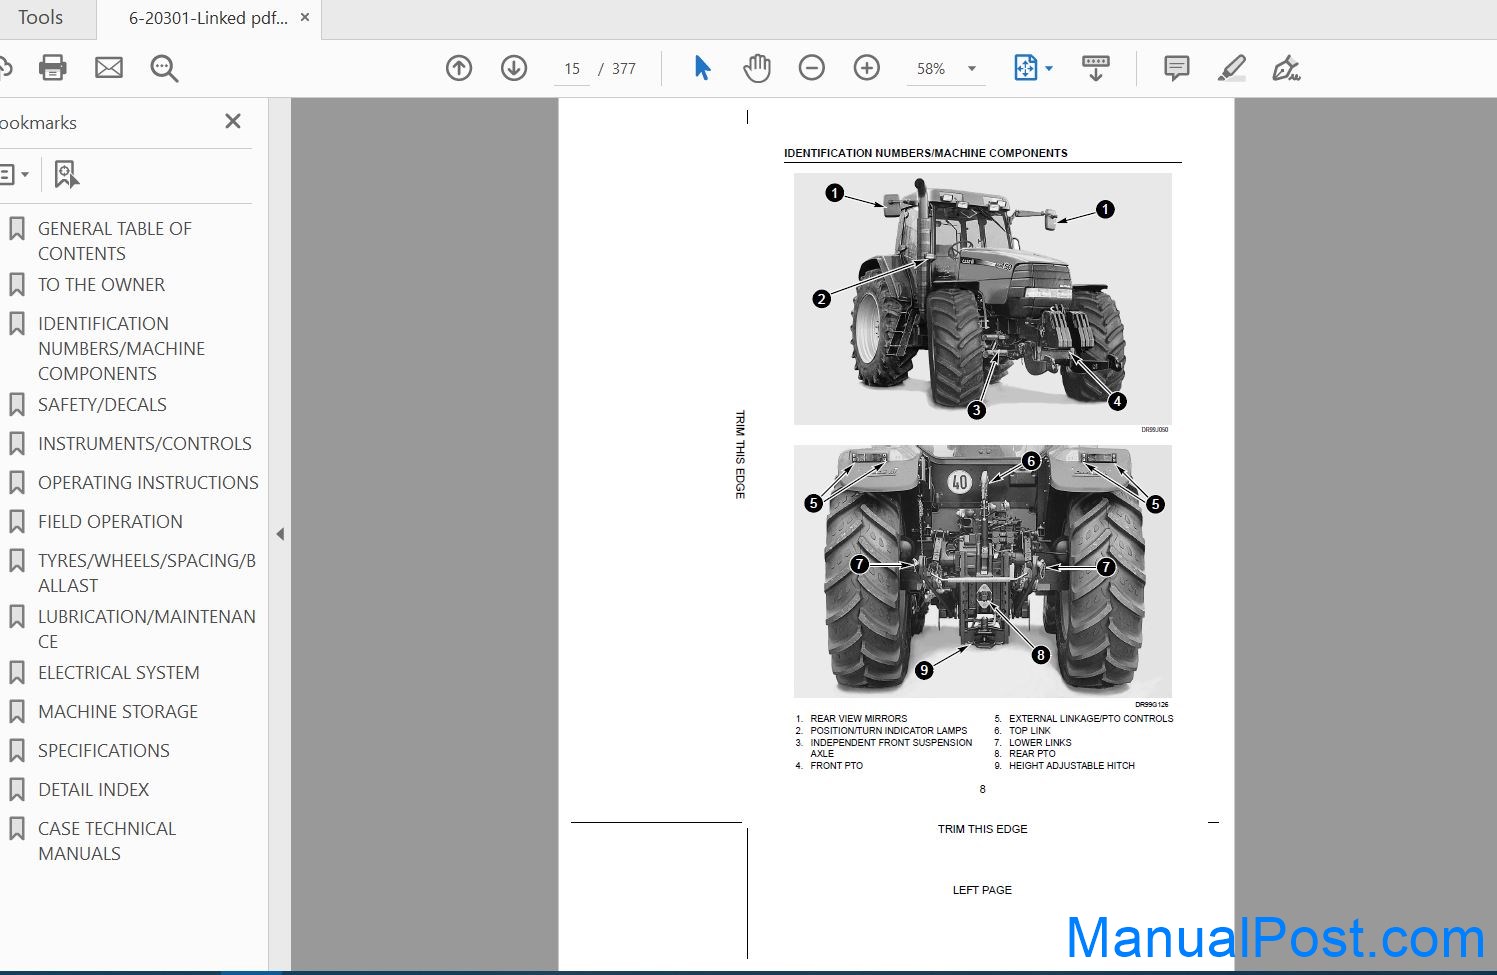Click bookmark icon beside ELECTRICAL SYSTEM

point(17,673)
